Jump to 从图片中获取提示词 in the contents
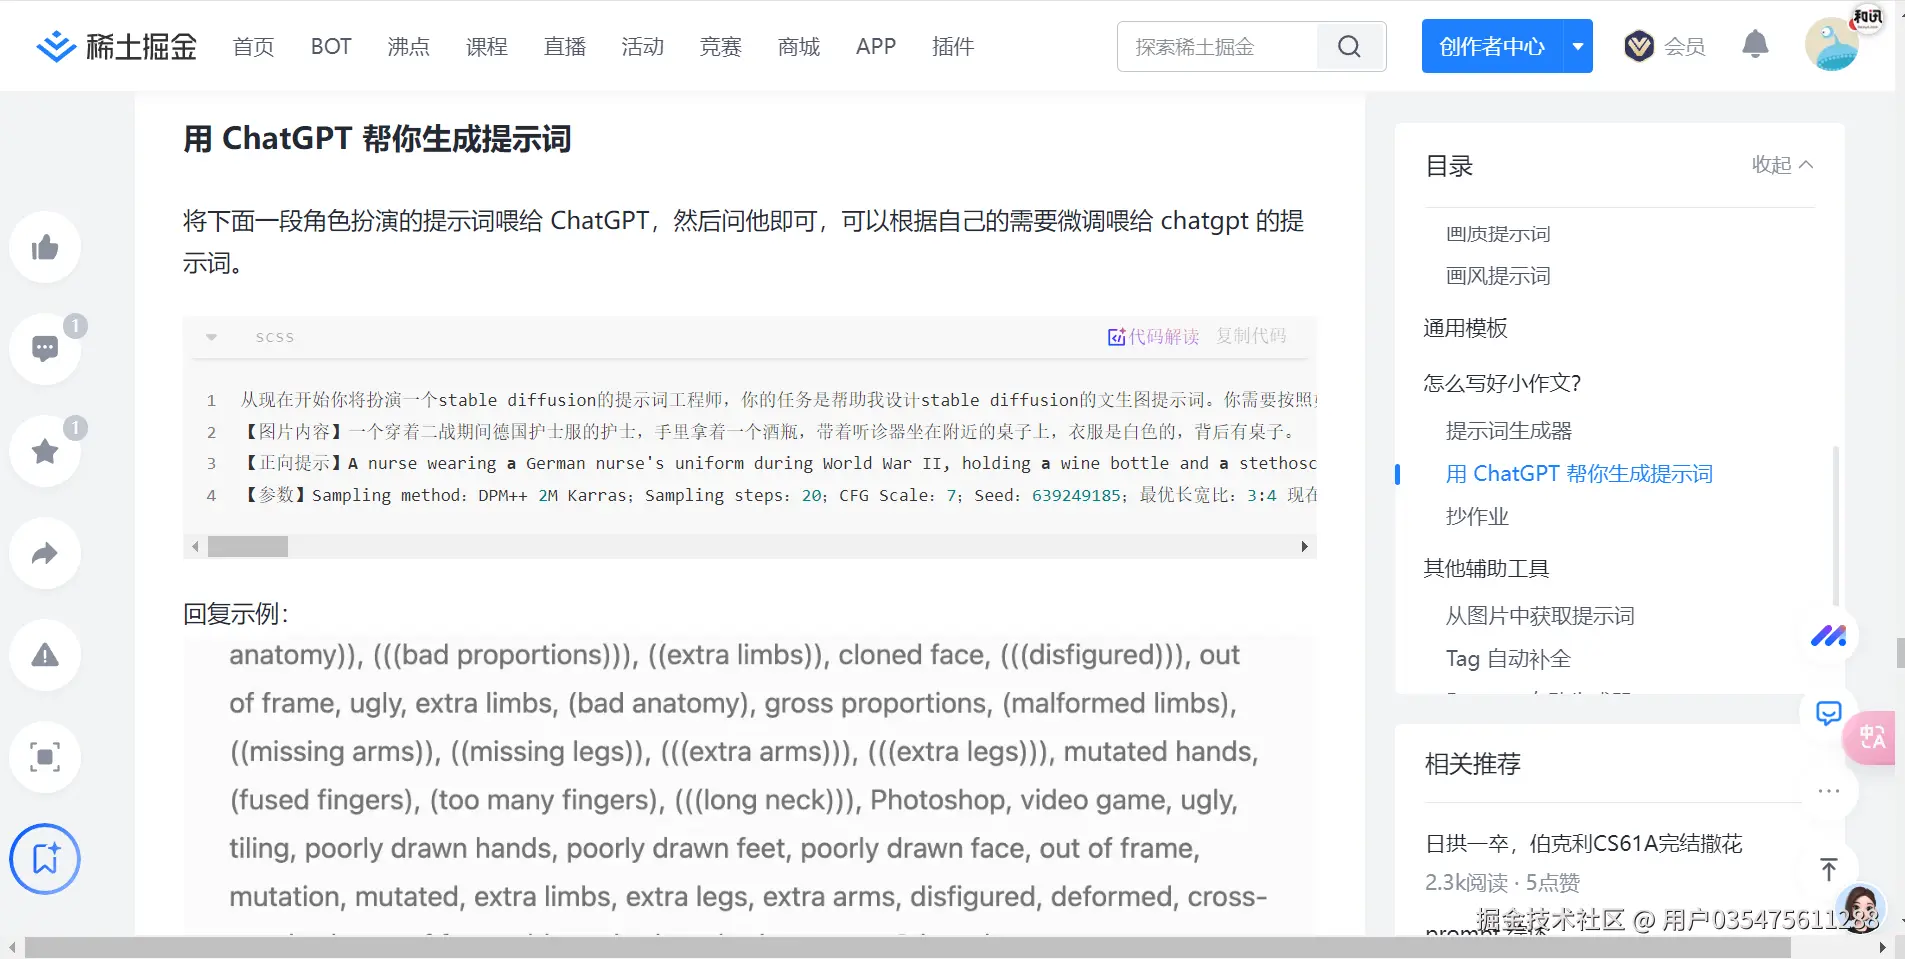 (1540, 616)
